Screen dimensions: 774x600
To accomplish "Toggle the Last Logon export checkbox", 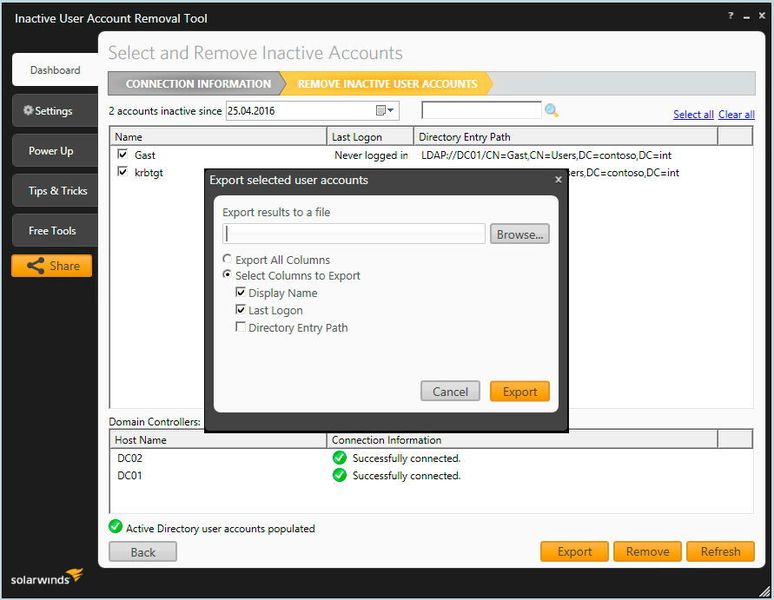I will point(240,309).
